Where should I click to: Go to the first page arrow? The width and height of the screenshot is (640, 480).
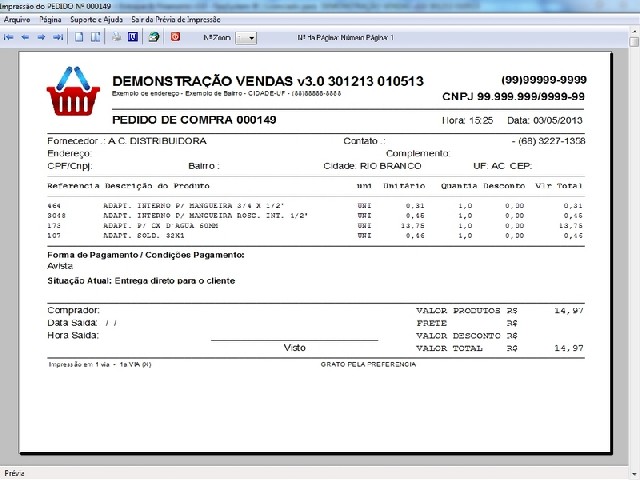9,37
